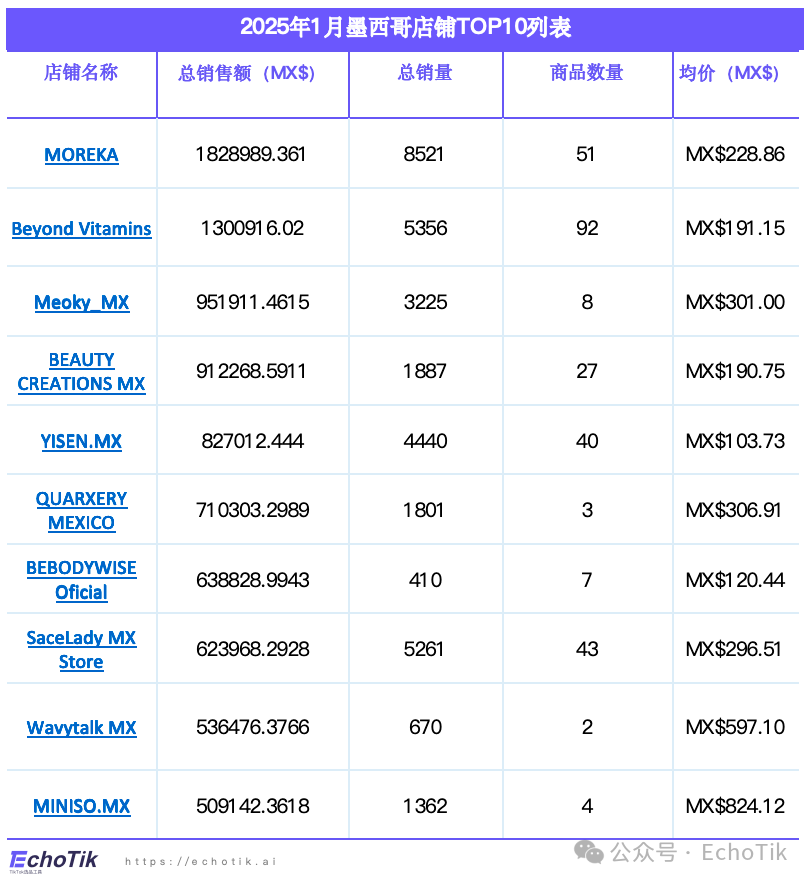
Task: Click the https://echotik.ai URL text
Action: pyautogui.click(x=200, y=861)
